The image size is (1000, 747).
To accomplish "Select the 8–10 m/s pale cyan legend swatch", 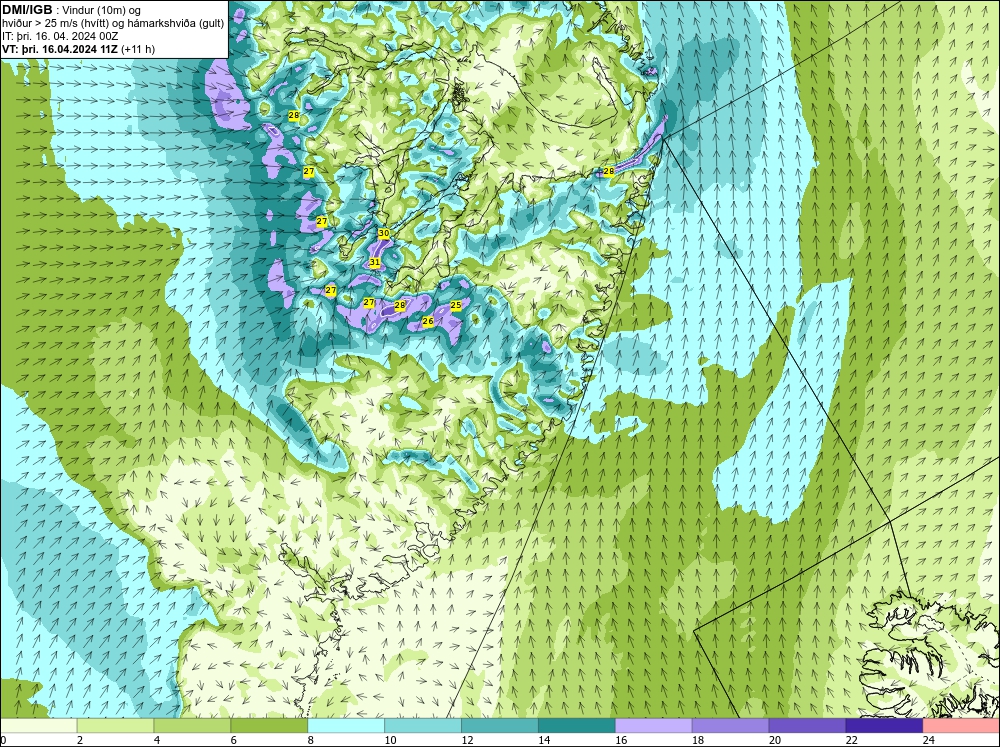I will pyautogui.click(x=346, y=726).
